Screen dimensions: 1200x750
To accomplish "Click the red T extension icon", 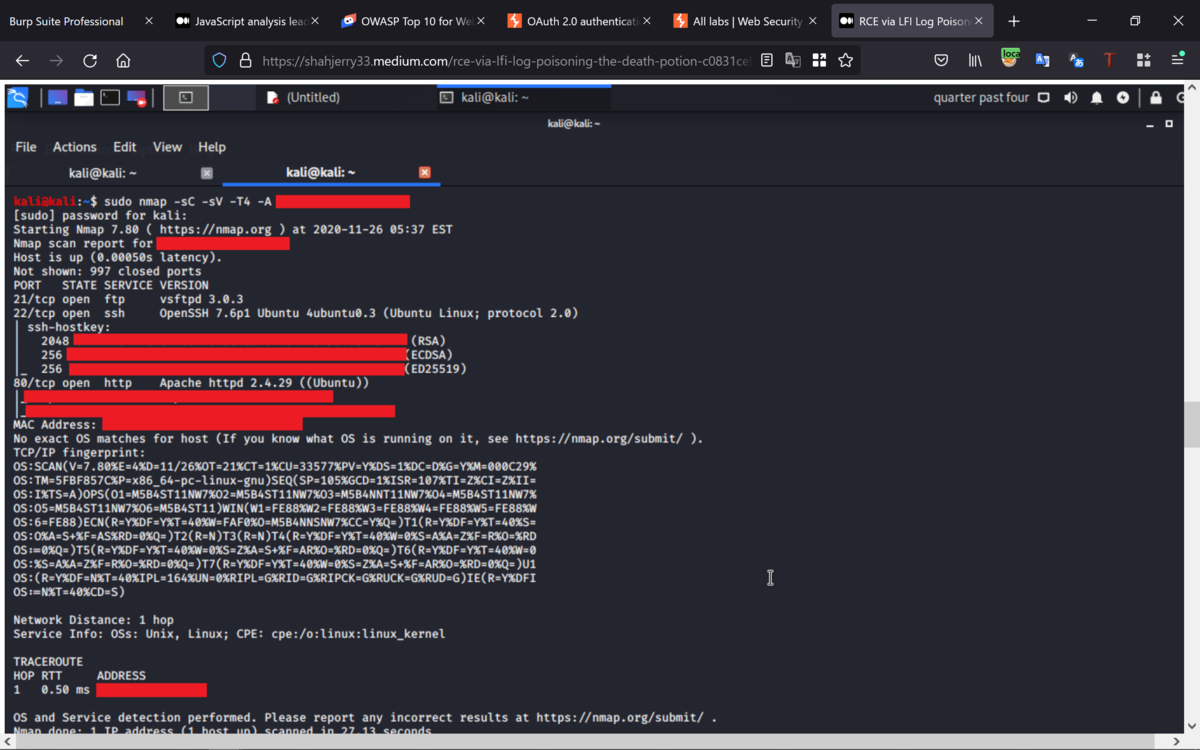I will tap(1109, 61).
